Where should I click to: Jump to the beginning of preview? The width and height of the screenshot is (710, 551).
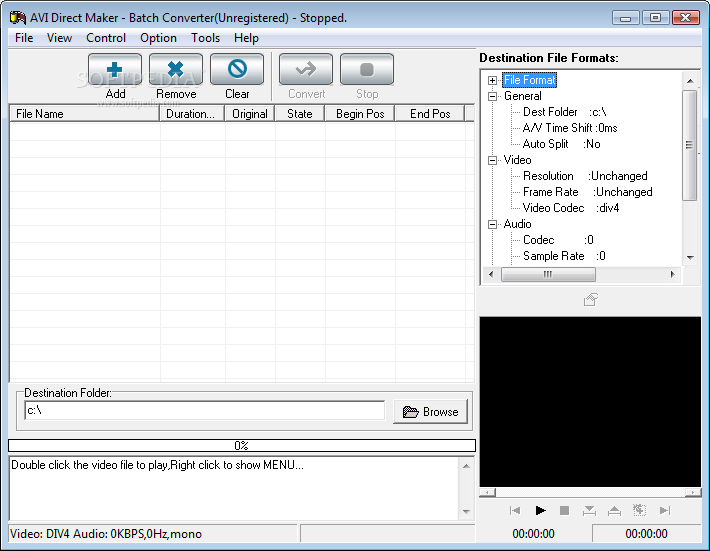tap(515, 511)
